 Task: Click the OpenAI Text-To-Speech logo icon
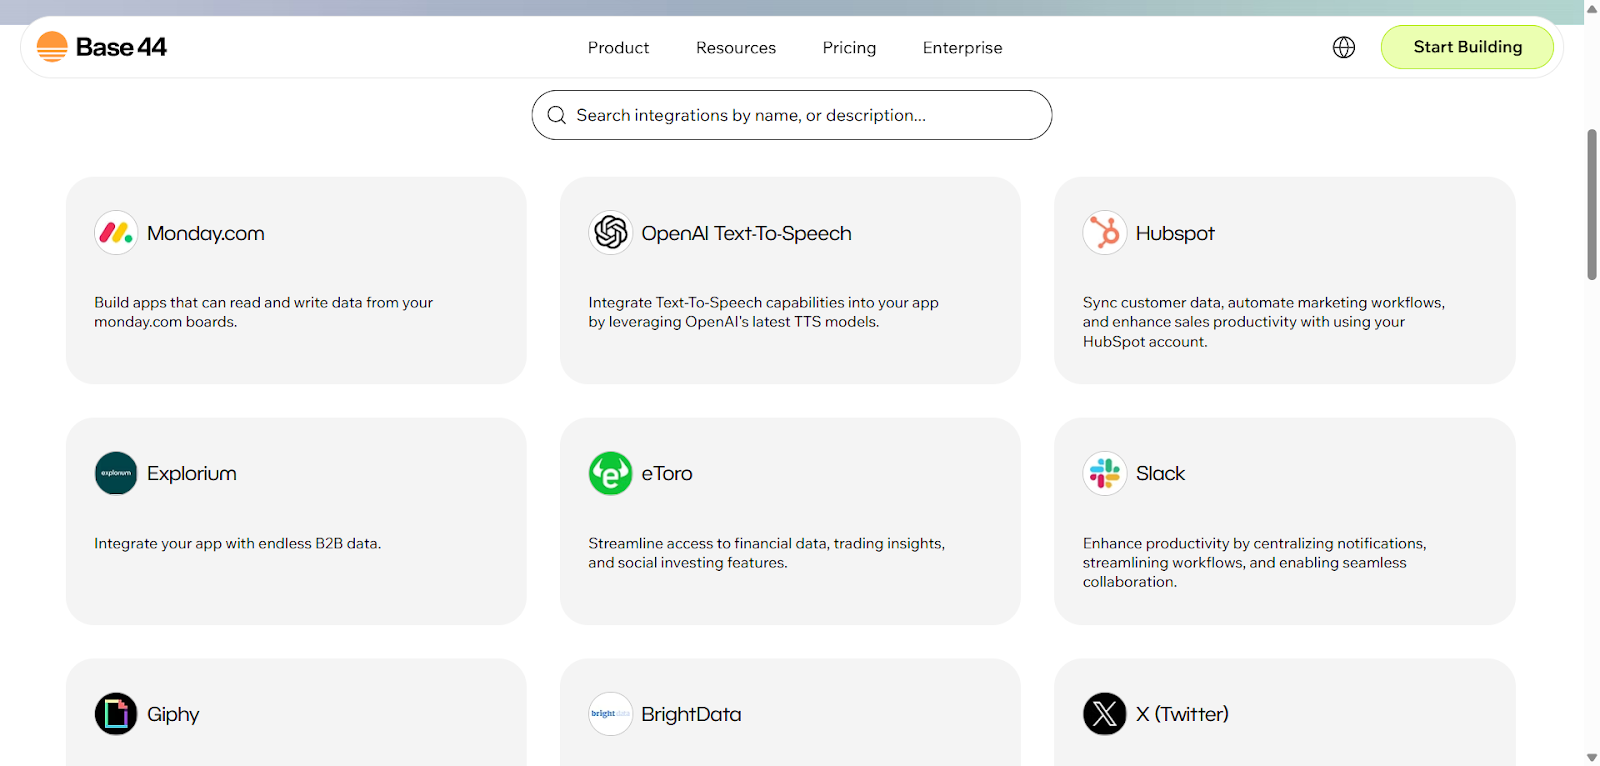(x=610, y=233)
